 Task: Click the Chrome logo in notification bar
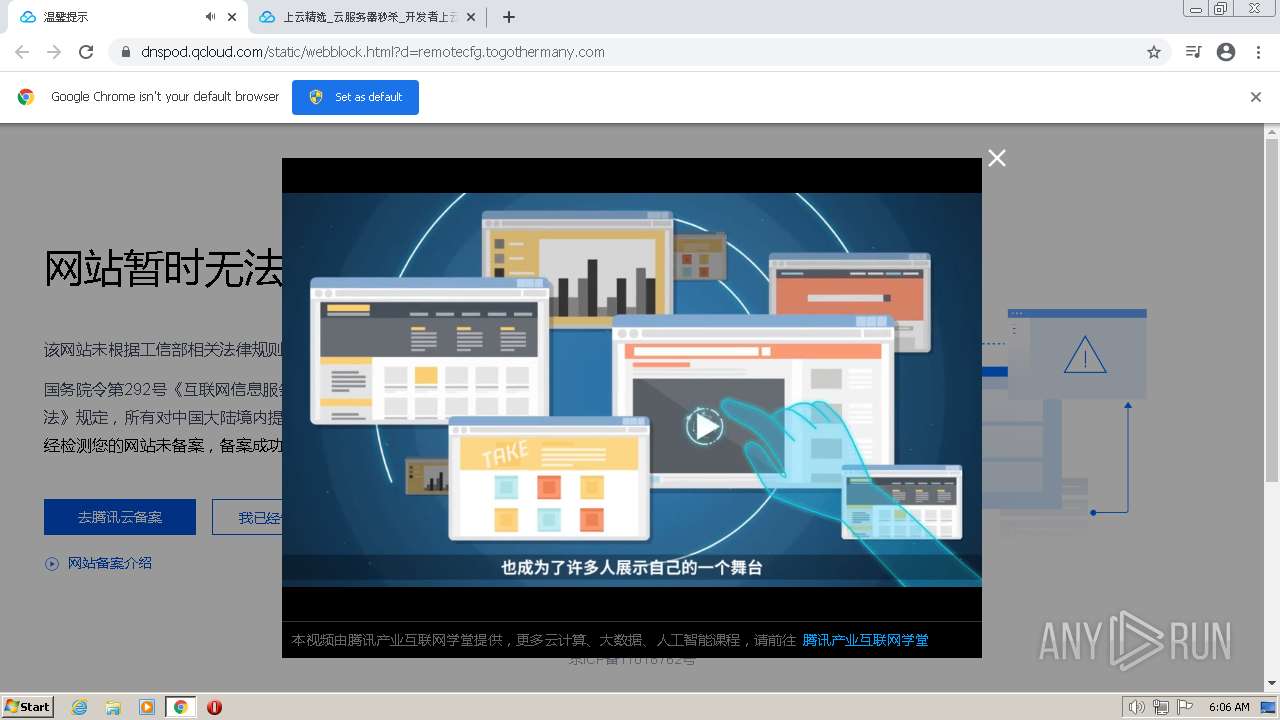pos(26,97)
